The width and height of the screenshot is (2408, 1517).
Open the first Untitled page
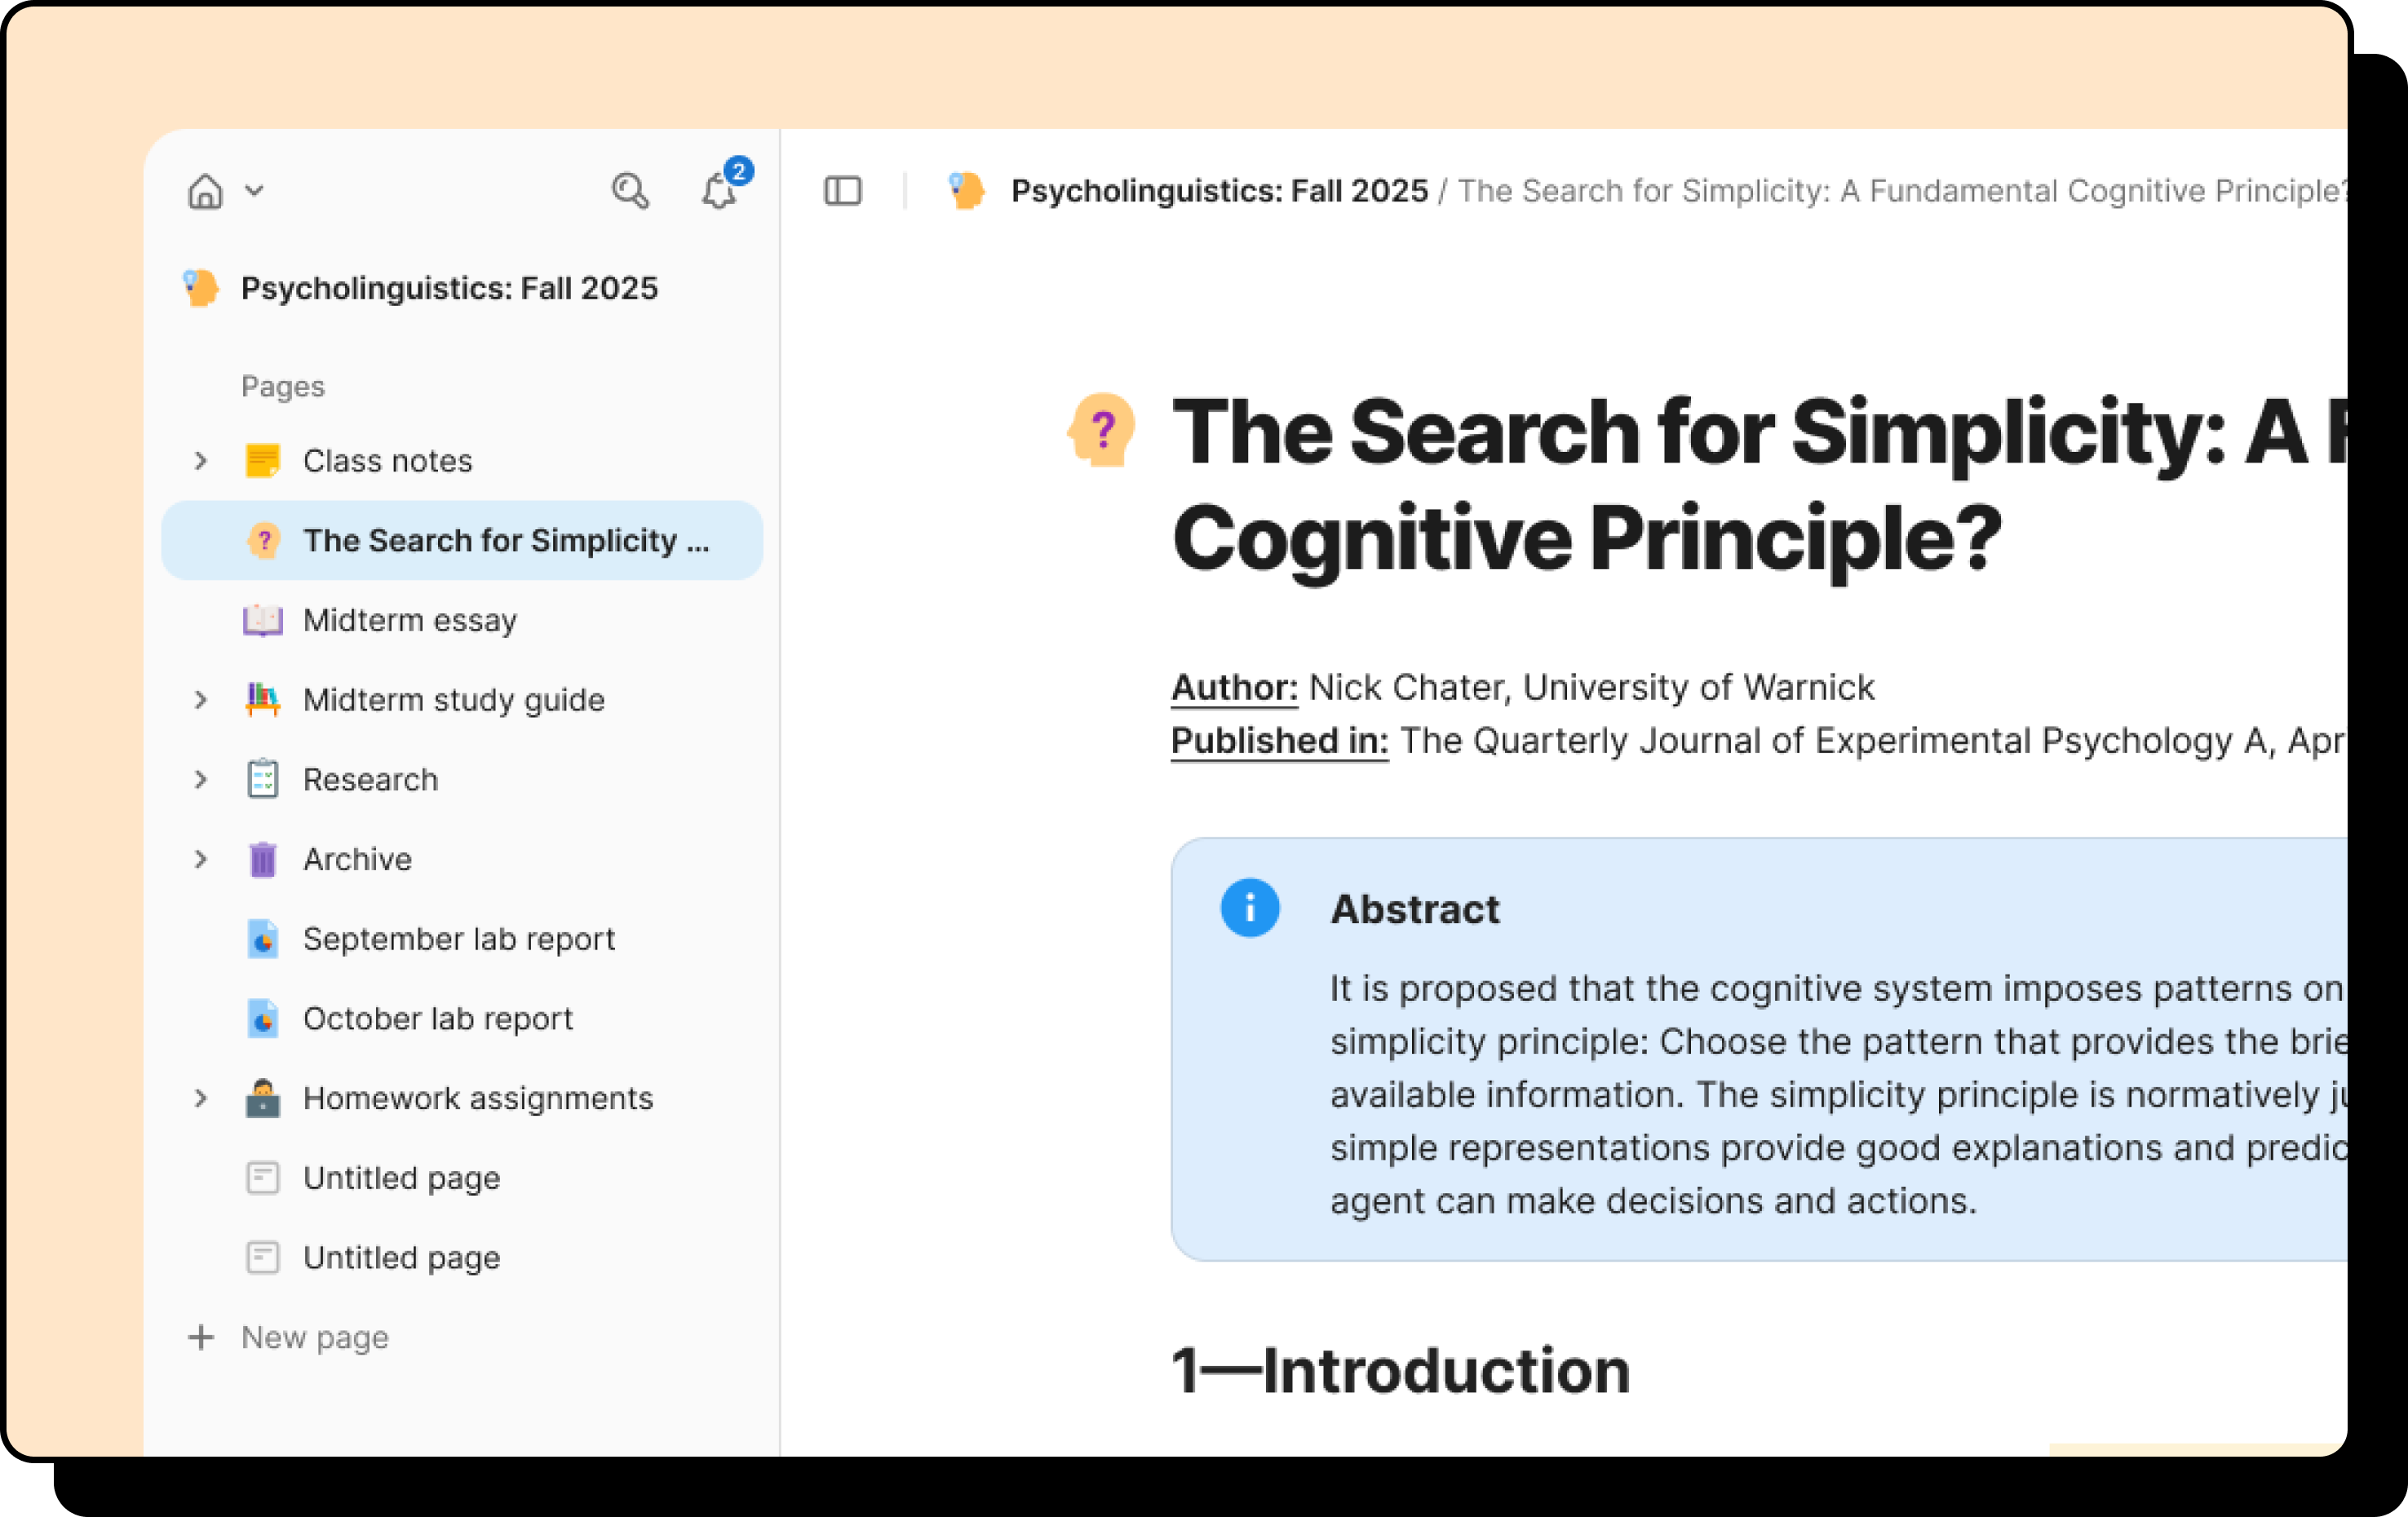(x=401, y=1178)
